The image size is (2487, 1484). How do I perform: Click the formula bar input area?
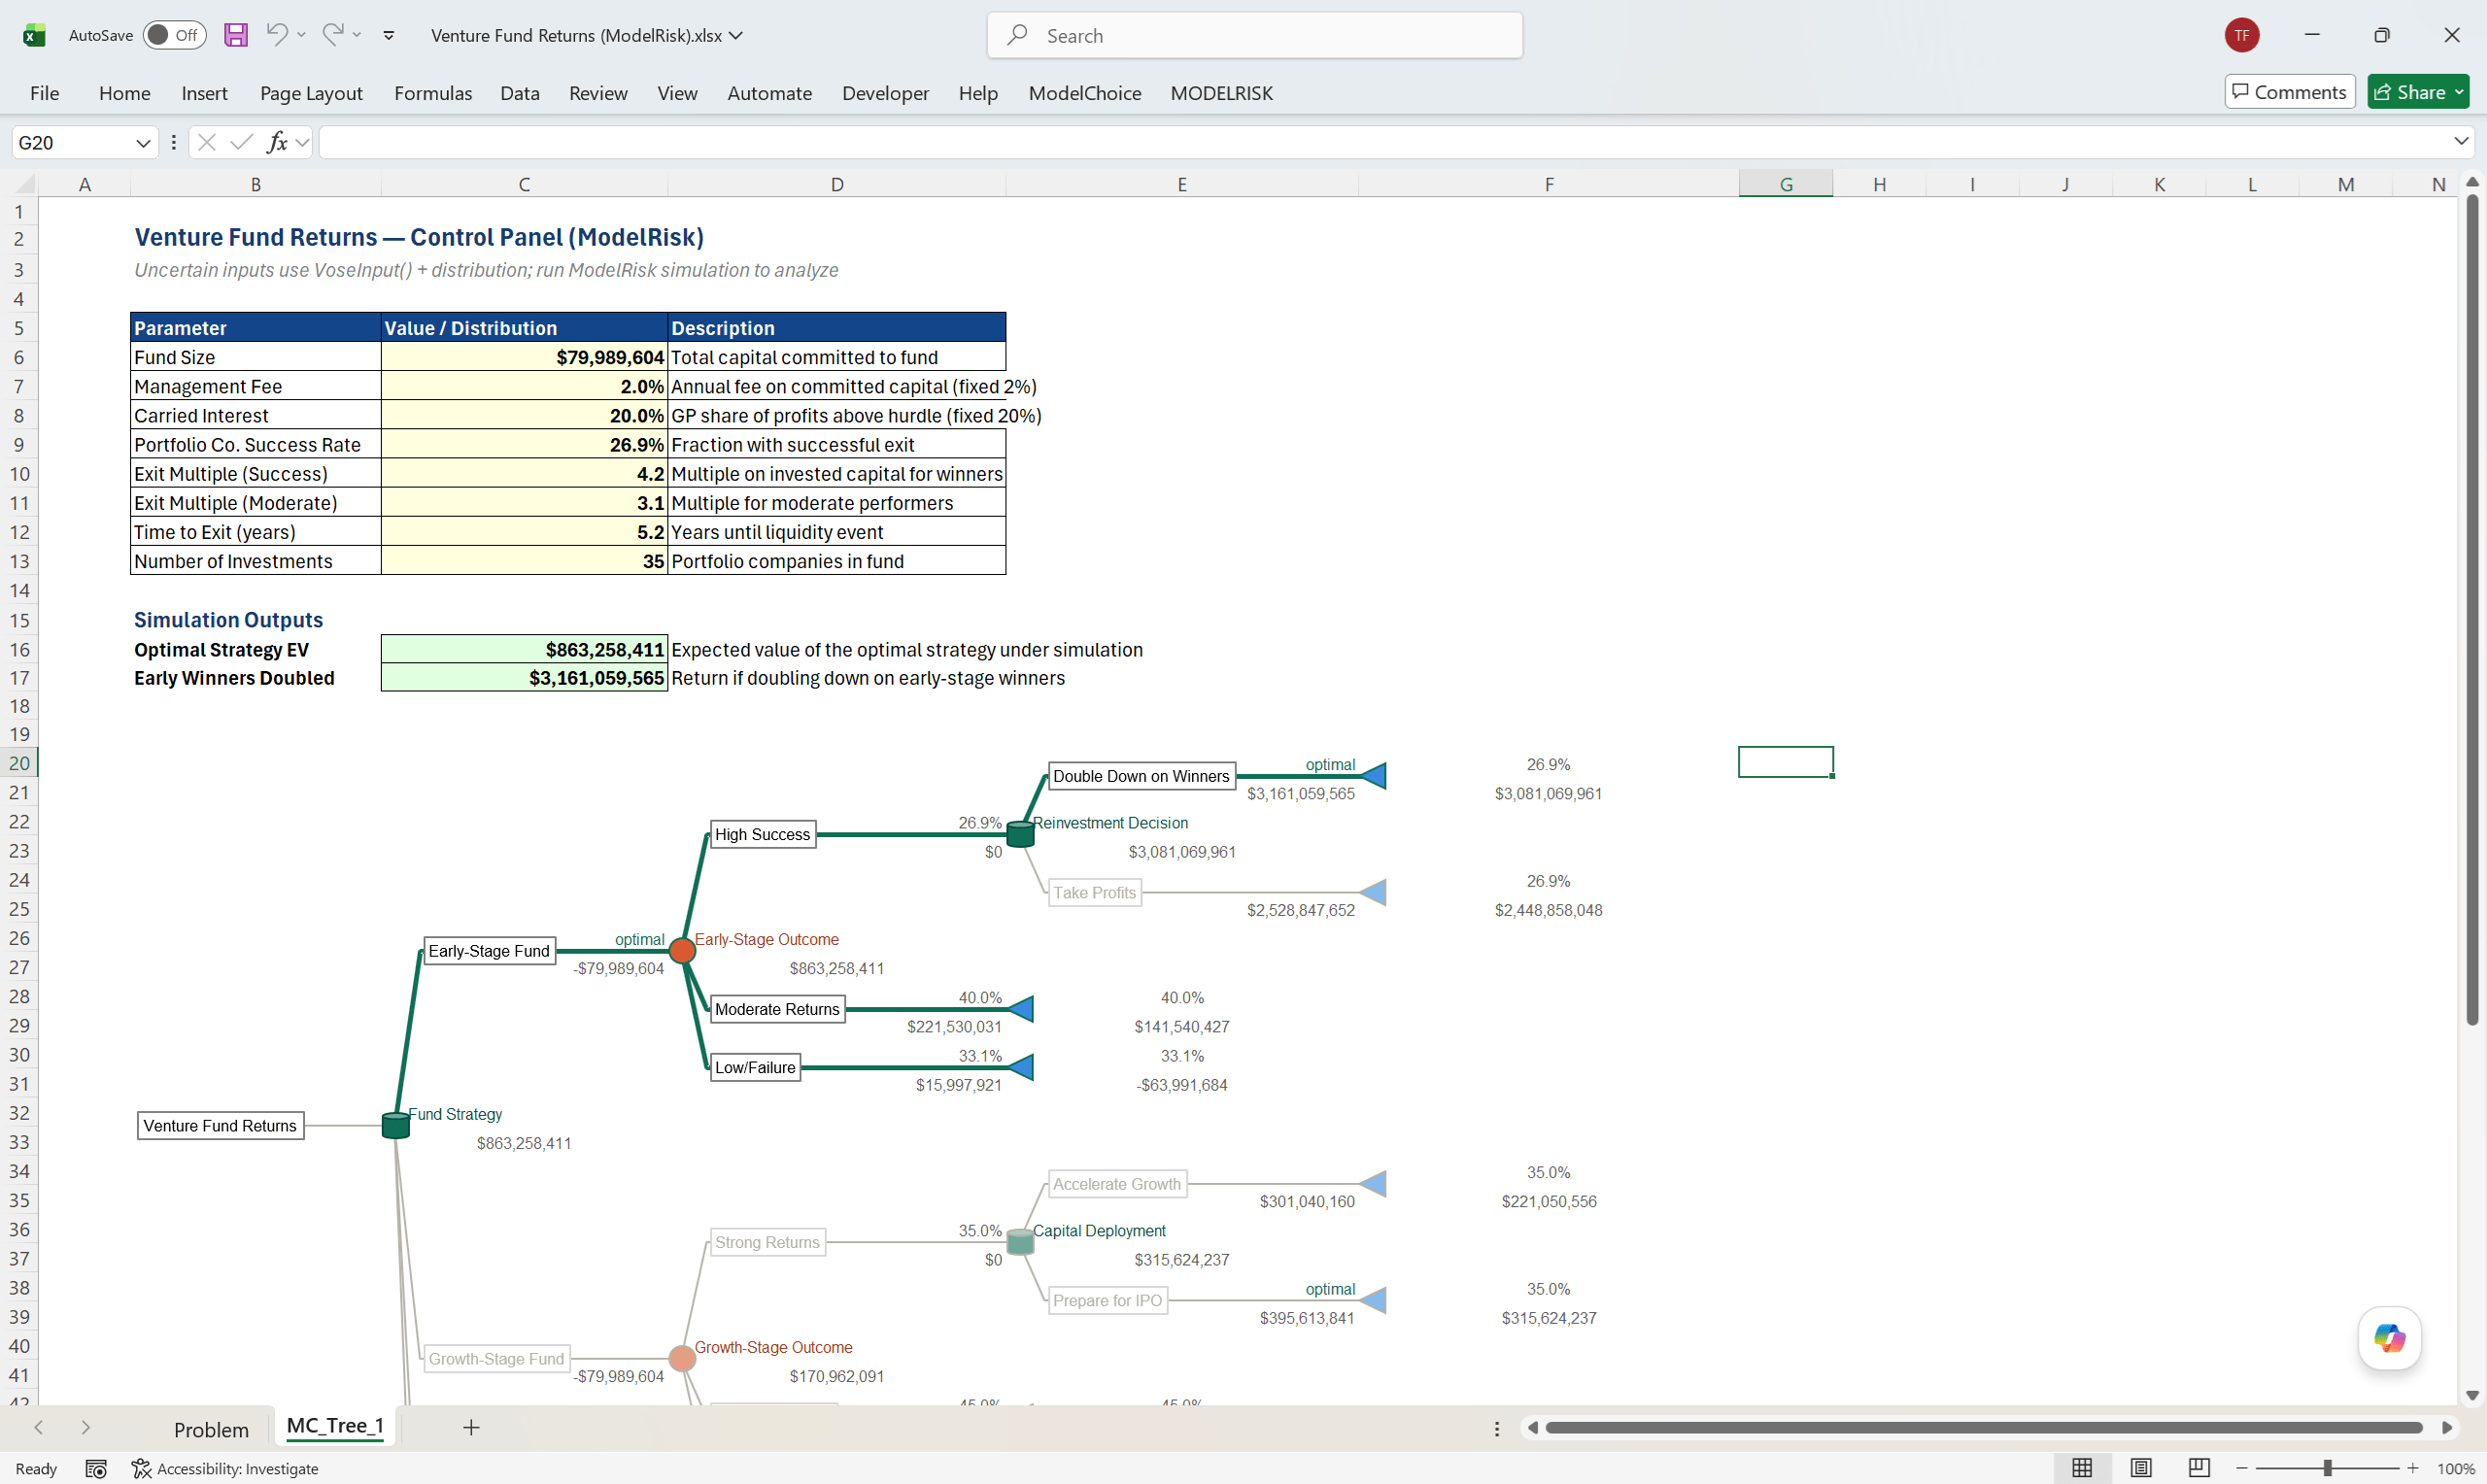pos(1385,143)
